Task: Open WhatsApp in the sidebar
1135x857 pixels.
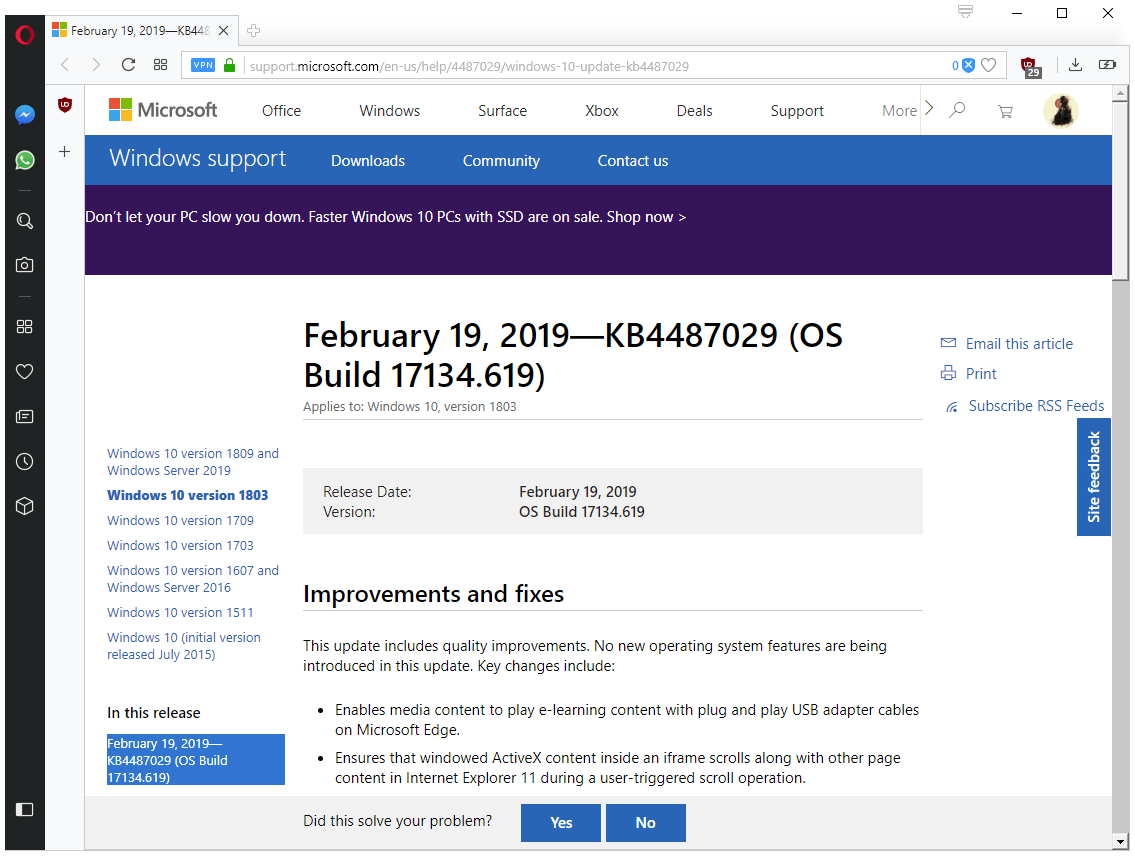Action: (25, 160)
